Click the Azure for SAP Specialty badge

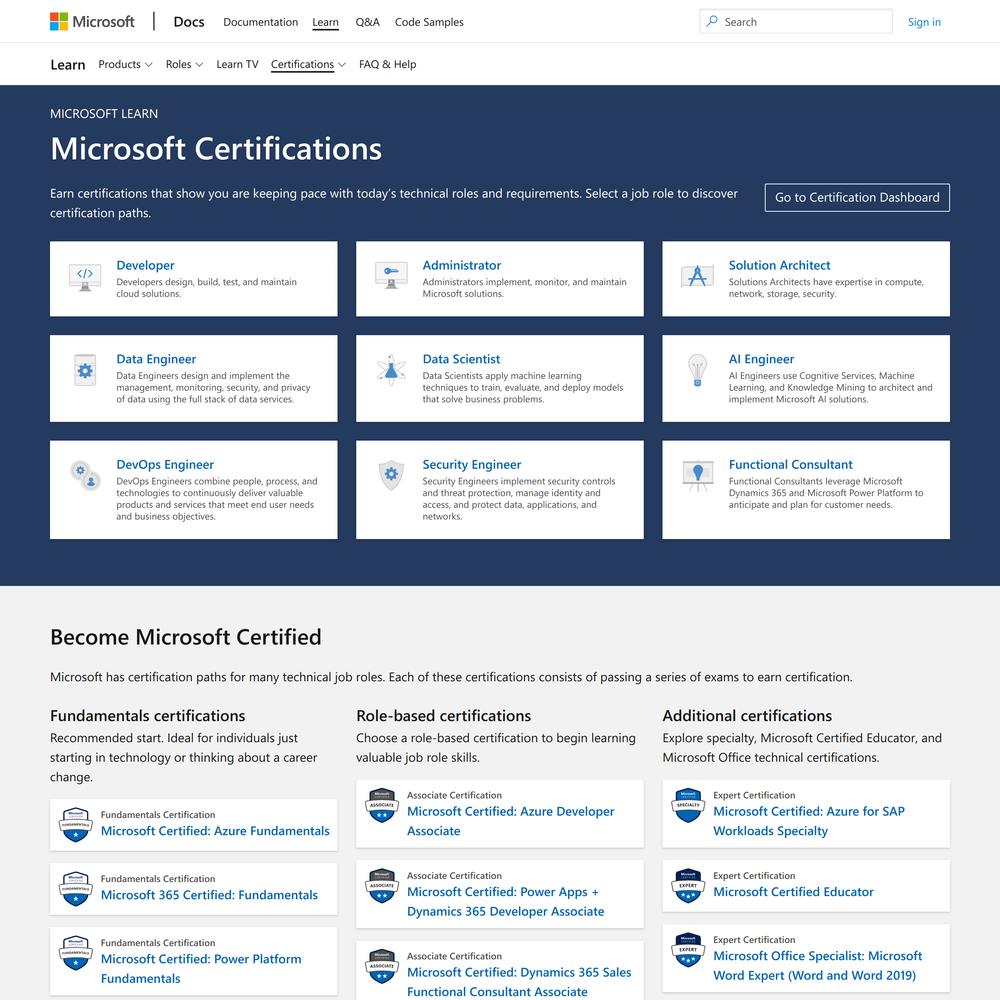coord(688,805)
